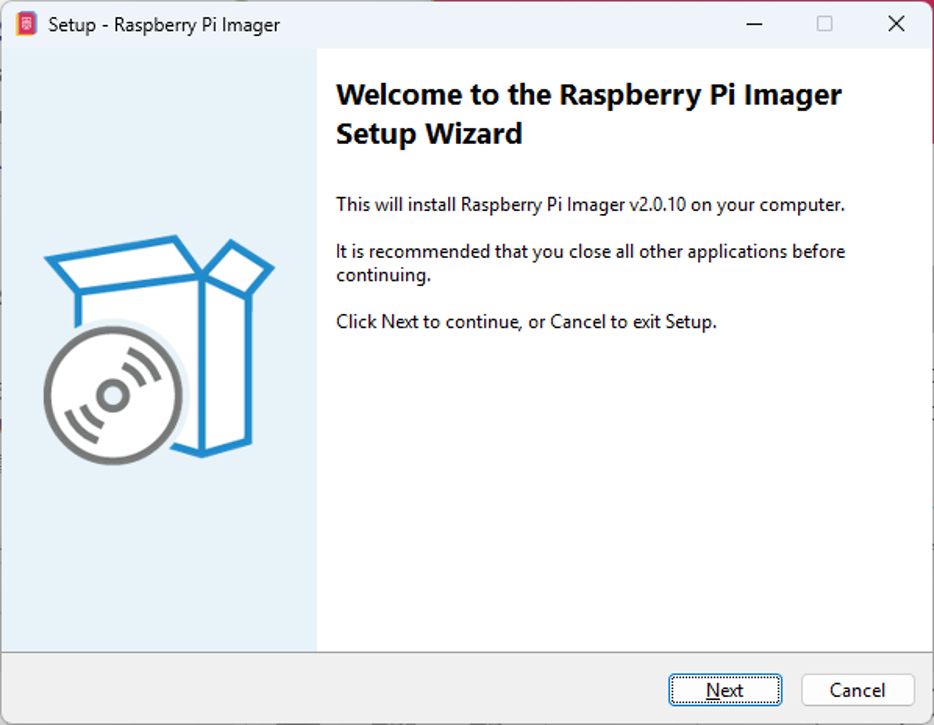Click the text "Click Next to continue, or Cancel to exit Setup."
934x725 pixels.
click(526, 322)
